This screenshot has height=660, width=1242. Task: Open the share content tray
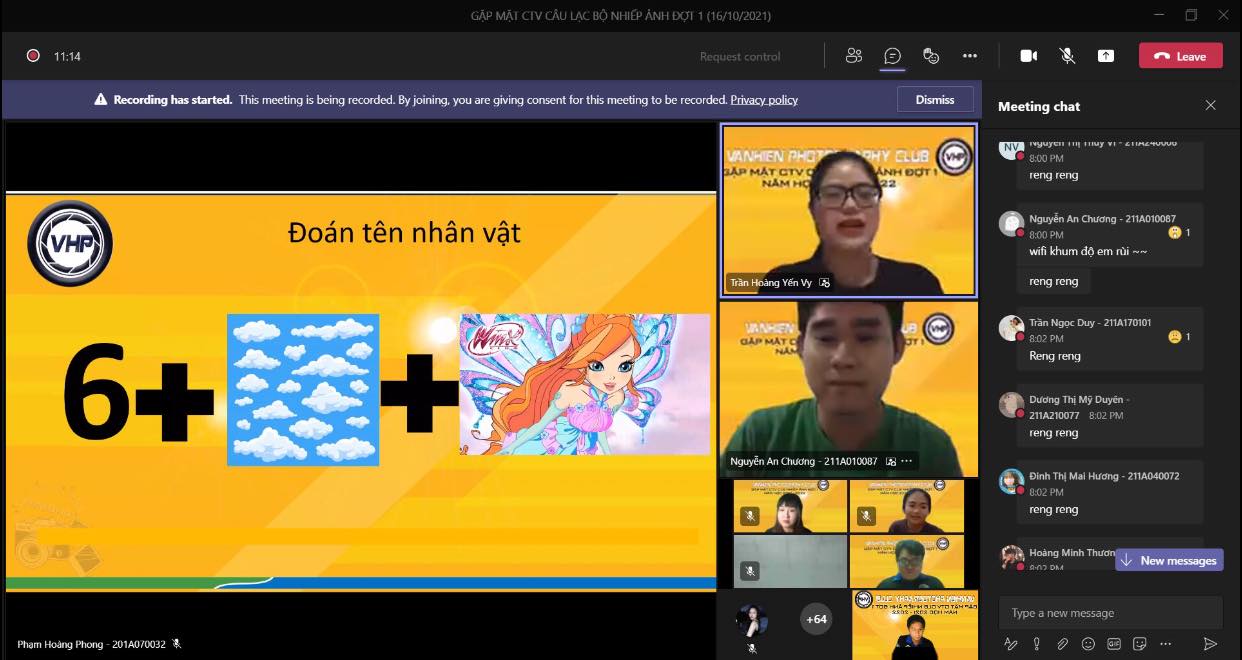(x=1106, y=56)
